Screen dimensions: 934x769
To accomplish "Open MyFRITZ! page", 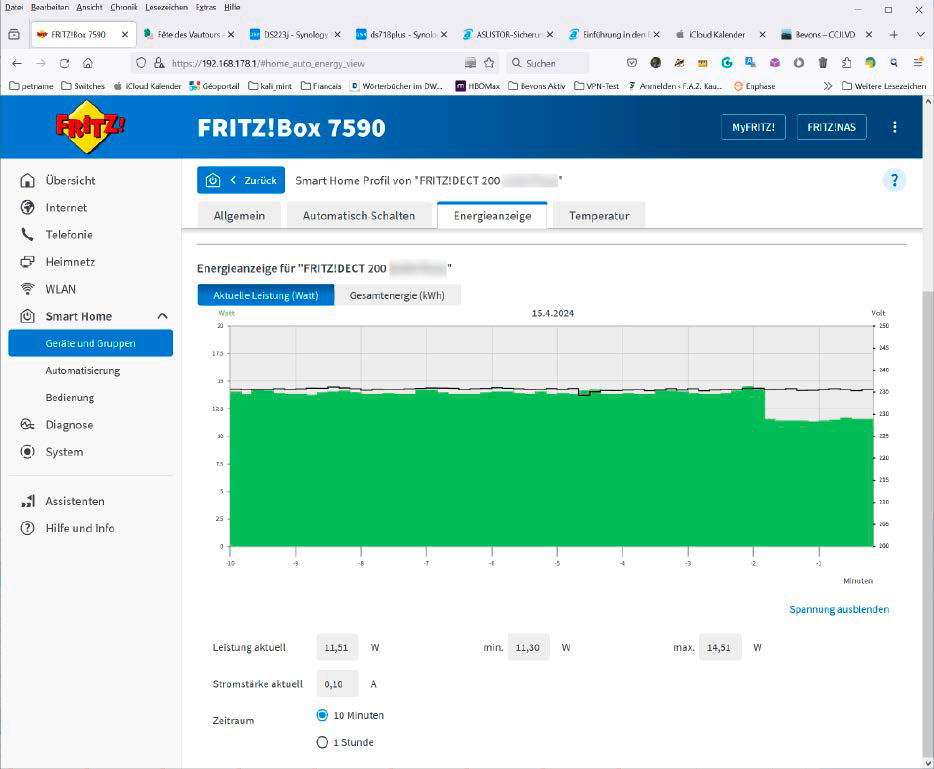I will point(753,127).
